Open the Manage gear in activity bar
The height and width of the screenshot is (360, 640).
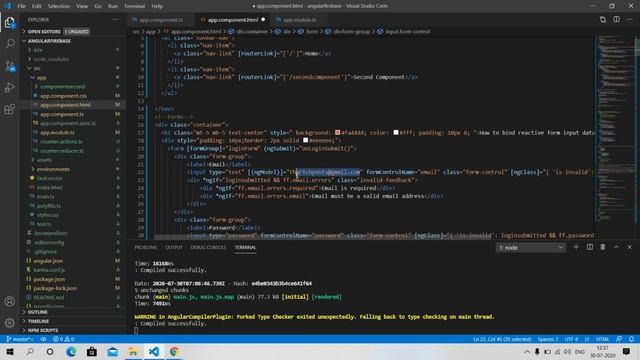10,323
